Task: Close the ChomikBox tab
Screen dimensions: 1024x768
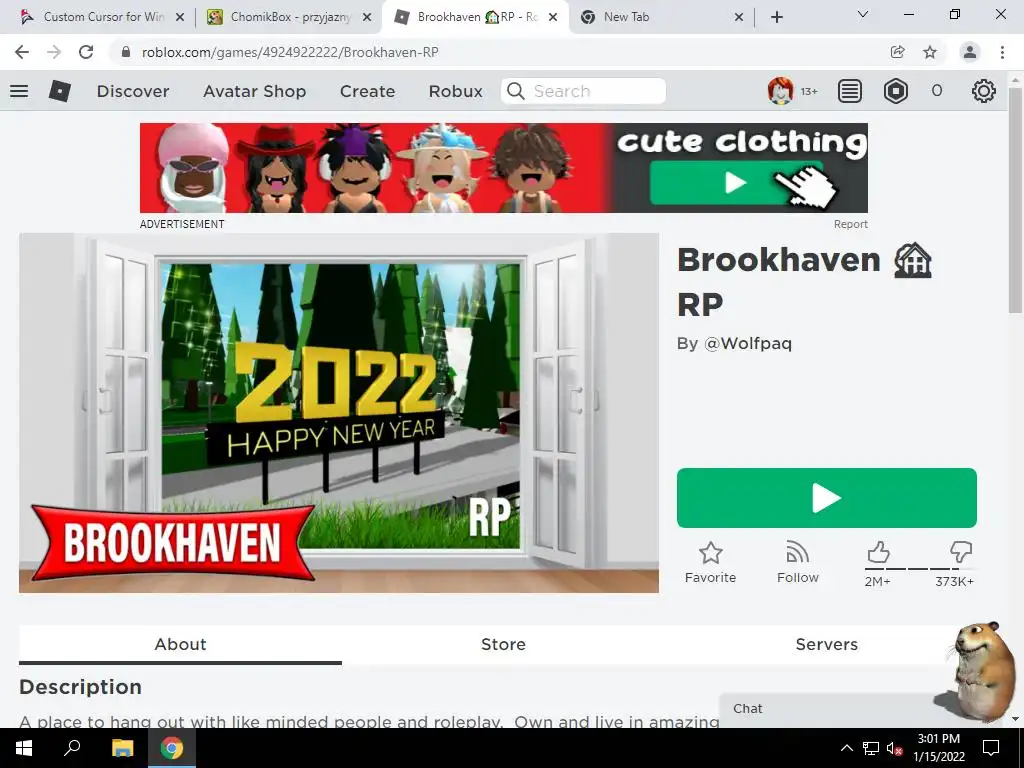Action: click(367, 17)
